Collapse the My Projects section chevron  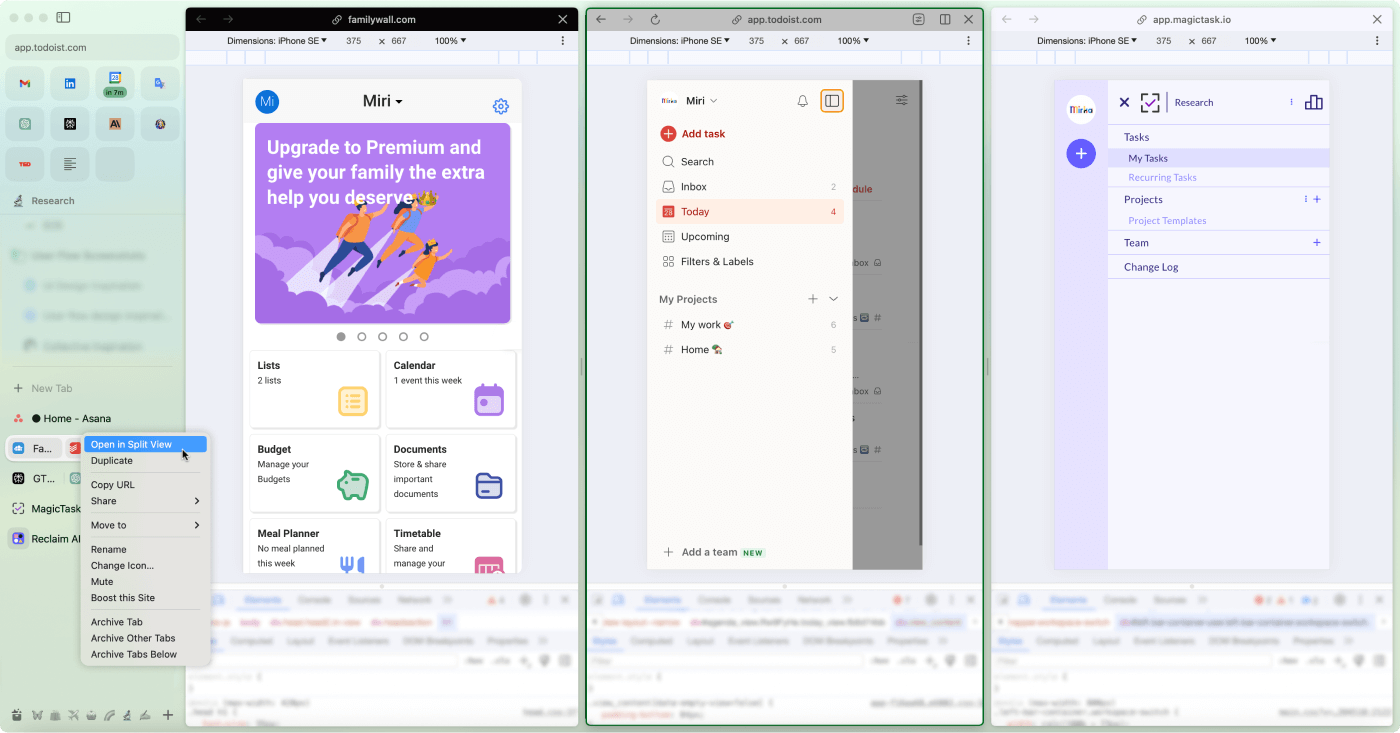coord(834,299)
